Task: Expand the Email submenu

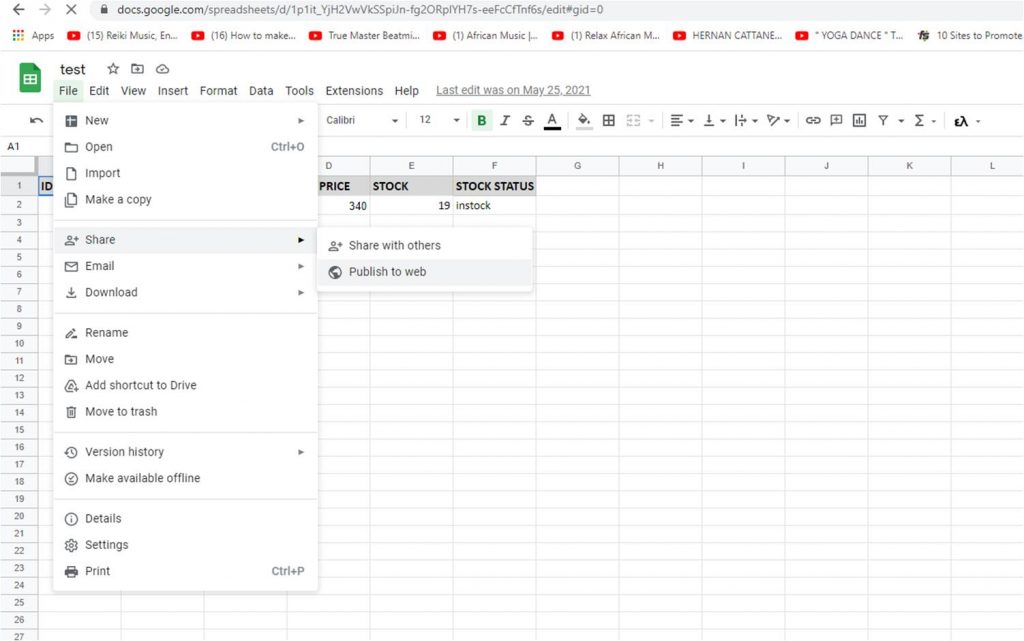Action: (x=185, y=266)
